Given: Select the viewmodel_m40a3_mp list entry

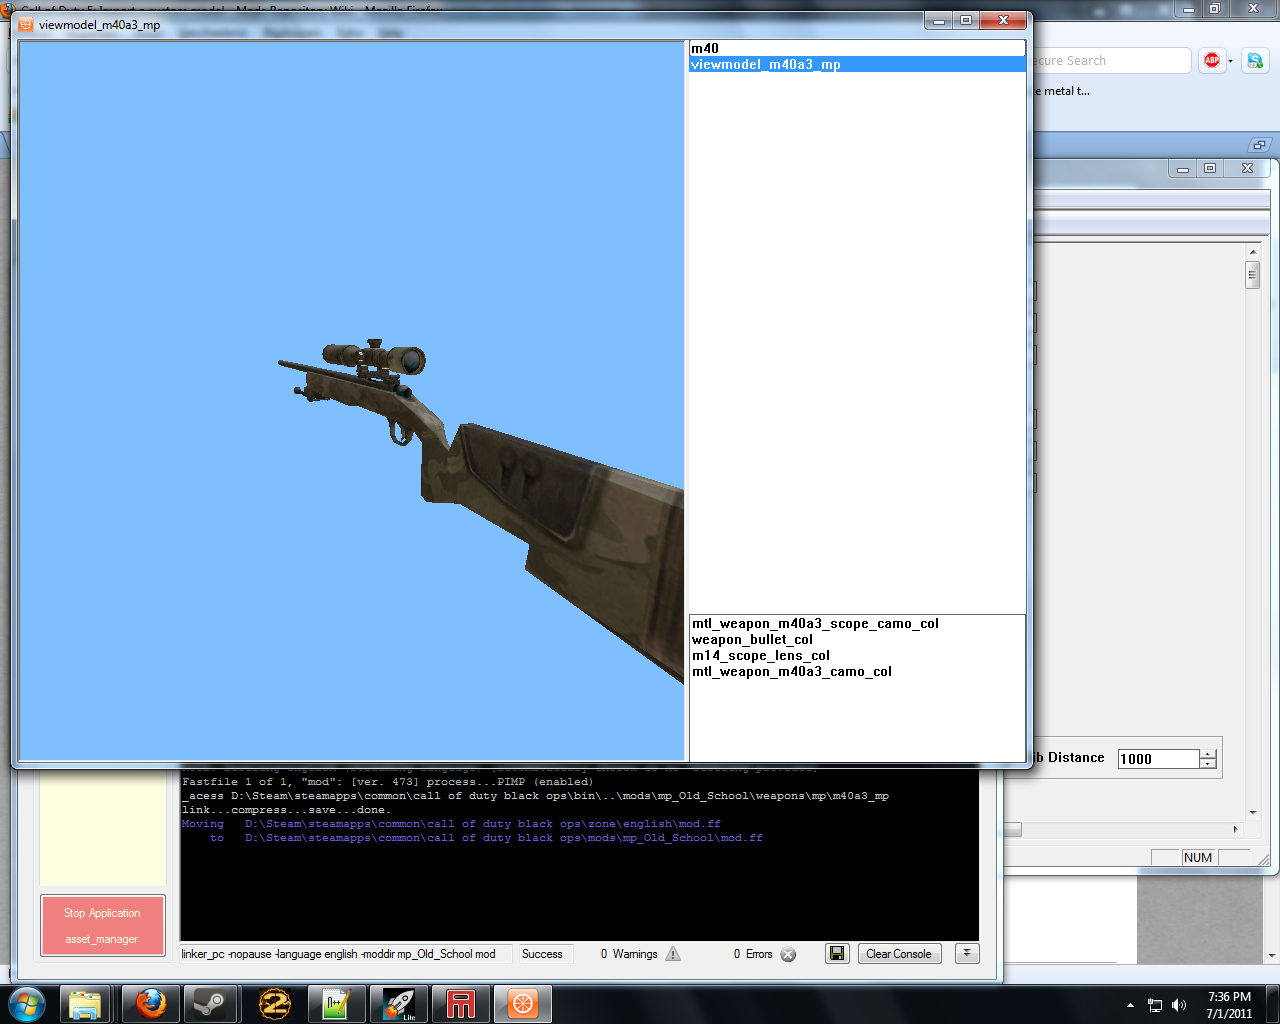Looking at the screenshot, I should pos(857,64).
